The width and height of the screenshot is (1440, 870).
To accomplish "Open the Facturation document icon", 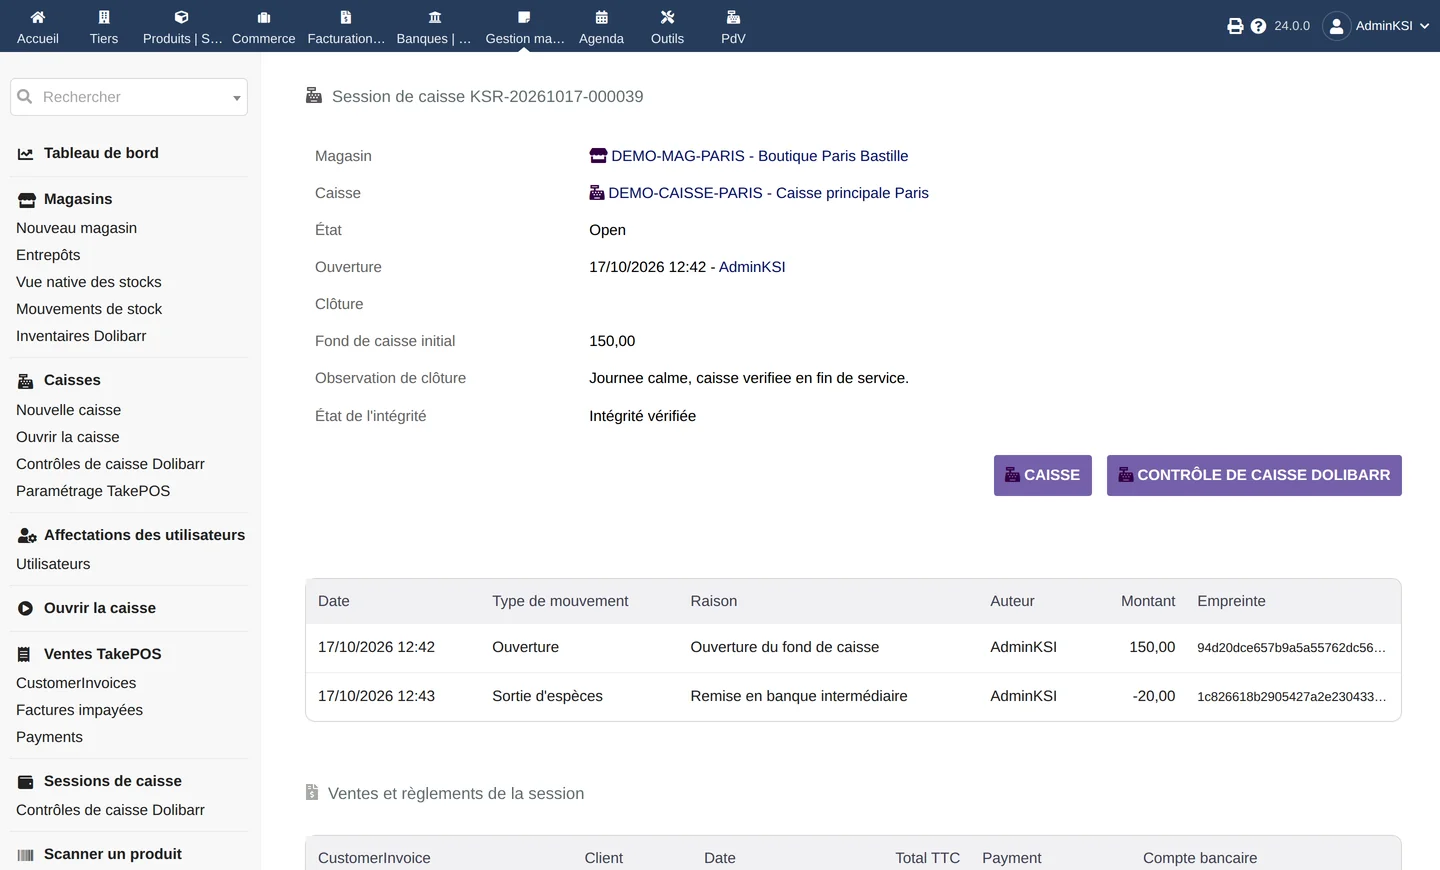I will 346,17.
